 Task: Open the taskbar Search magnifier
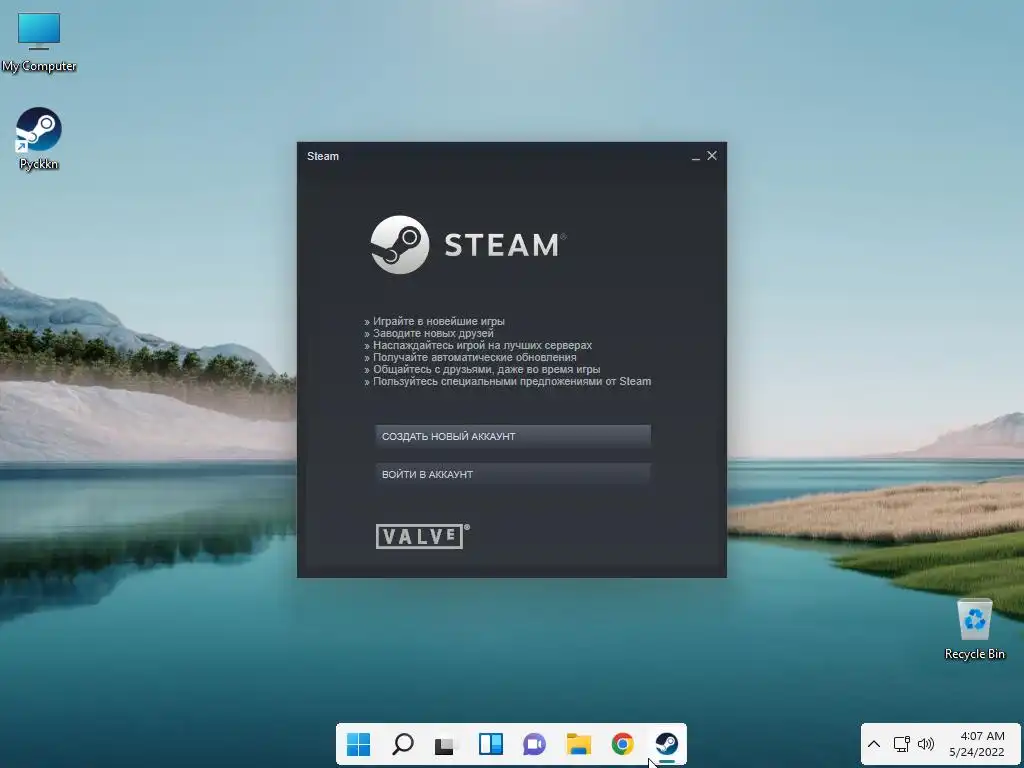[402, 744]
